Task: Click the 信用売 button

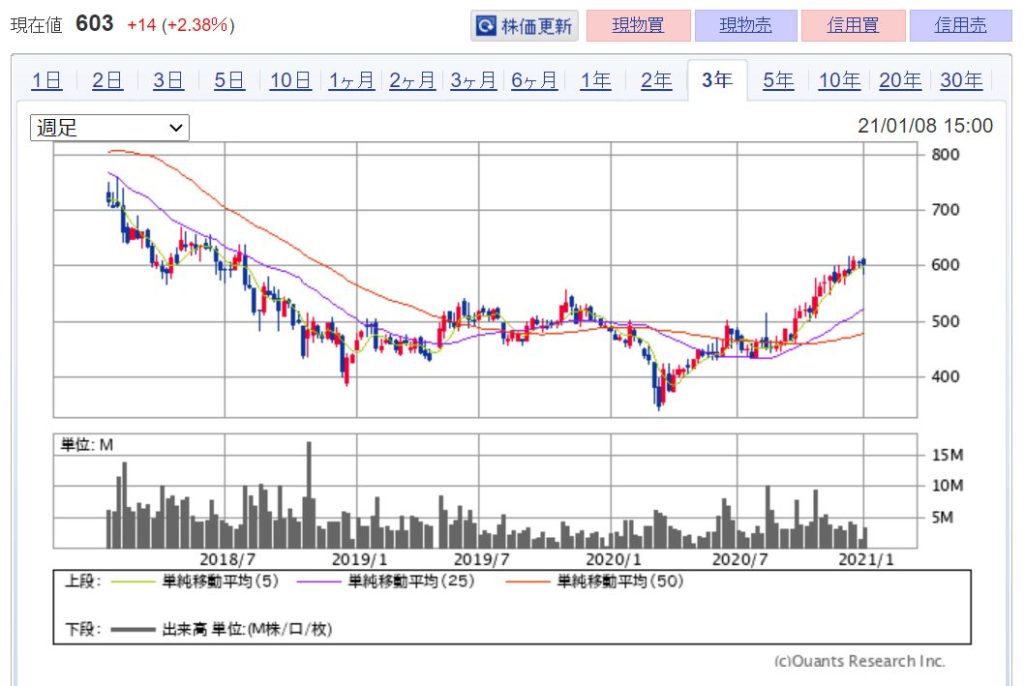Action: tap(961, 25)
